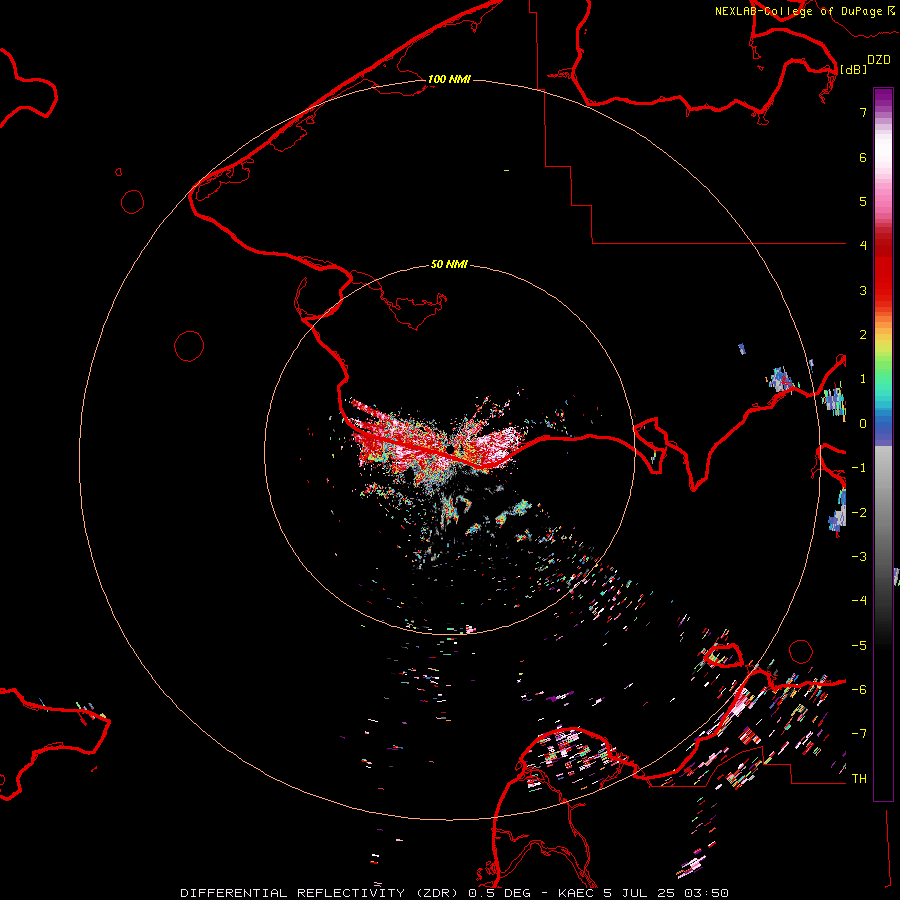Click the color scale bar at 3 dB red
Viewport: 900px width, 900px height.
pyautogui.click(x=883, y=290)
